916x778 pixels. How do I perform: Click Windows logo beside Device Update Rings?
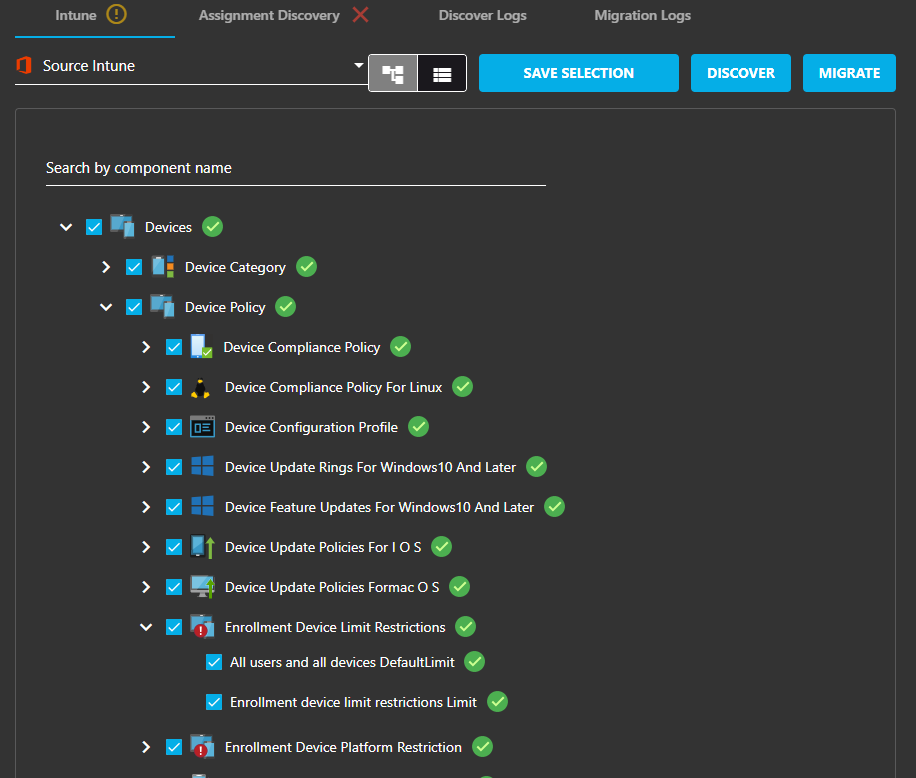(203, 467)
